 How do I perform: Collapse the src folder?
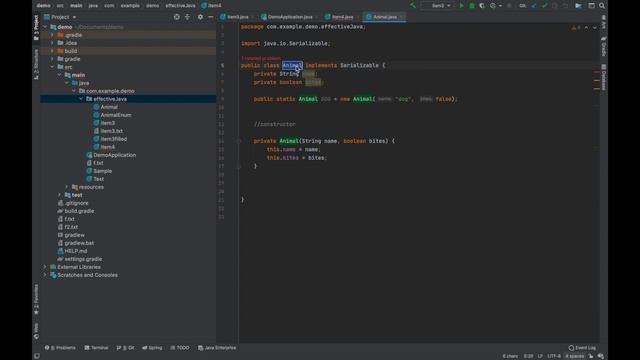tap(52, 67)
